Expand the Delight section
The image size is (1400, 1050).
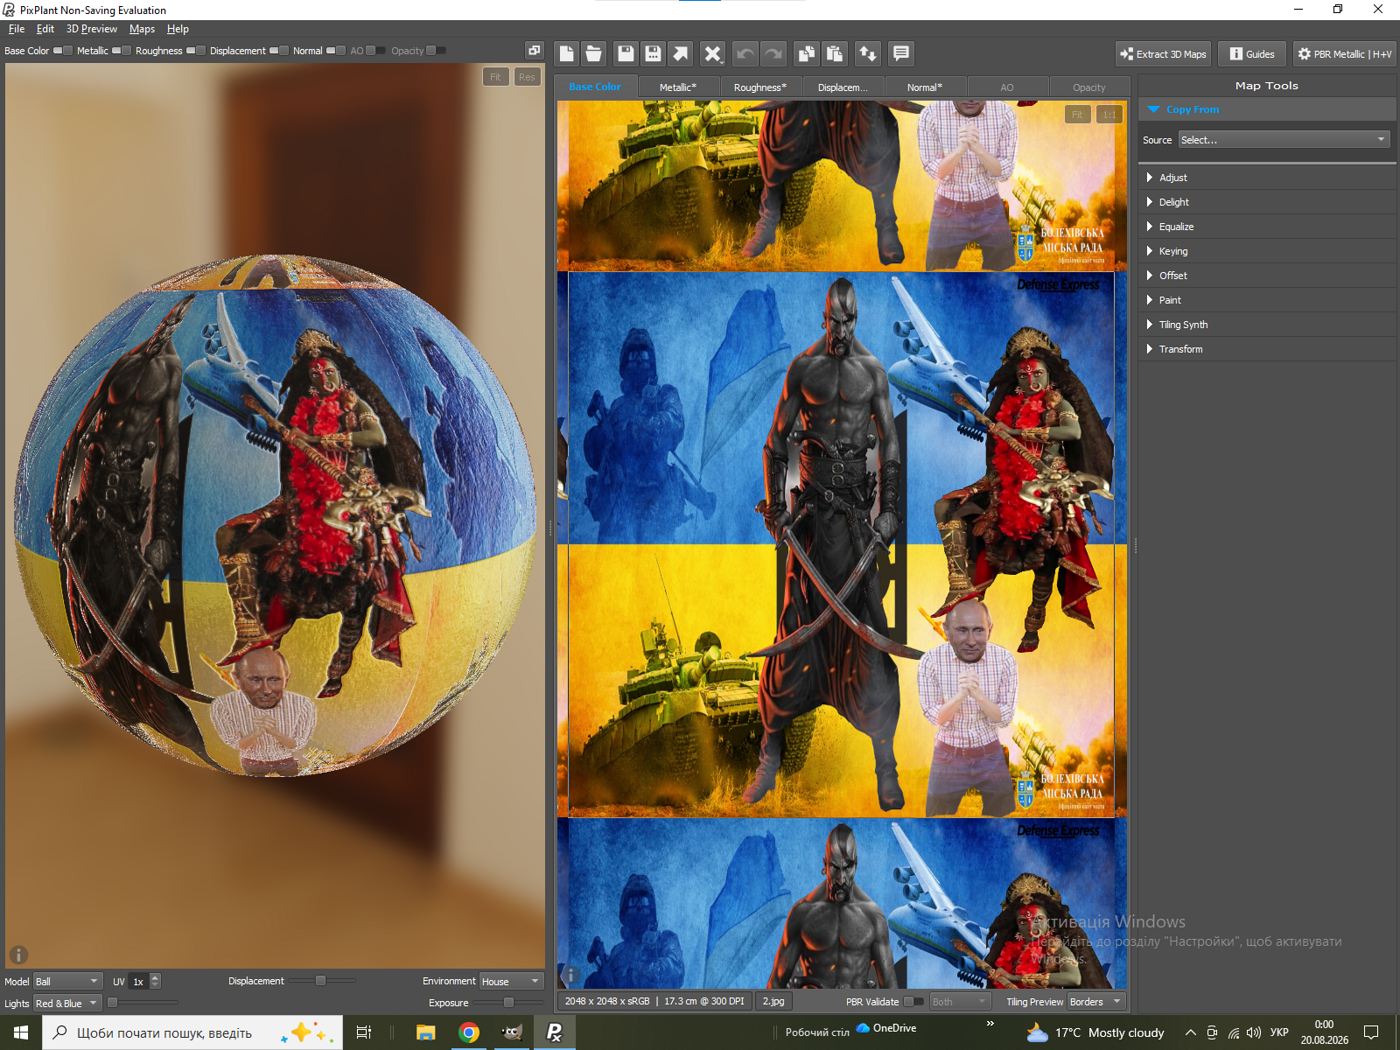coord(1267,202)
